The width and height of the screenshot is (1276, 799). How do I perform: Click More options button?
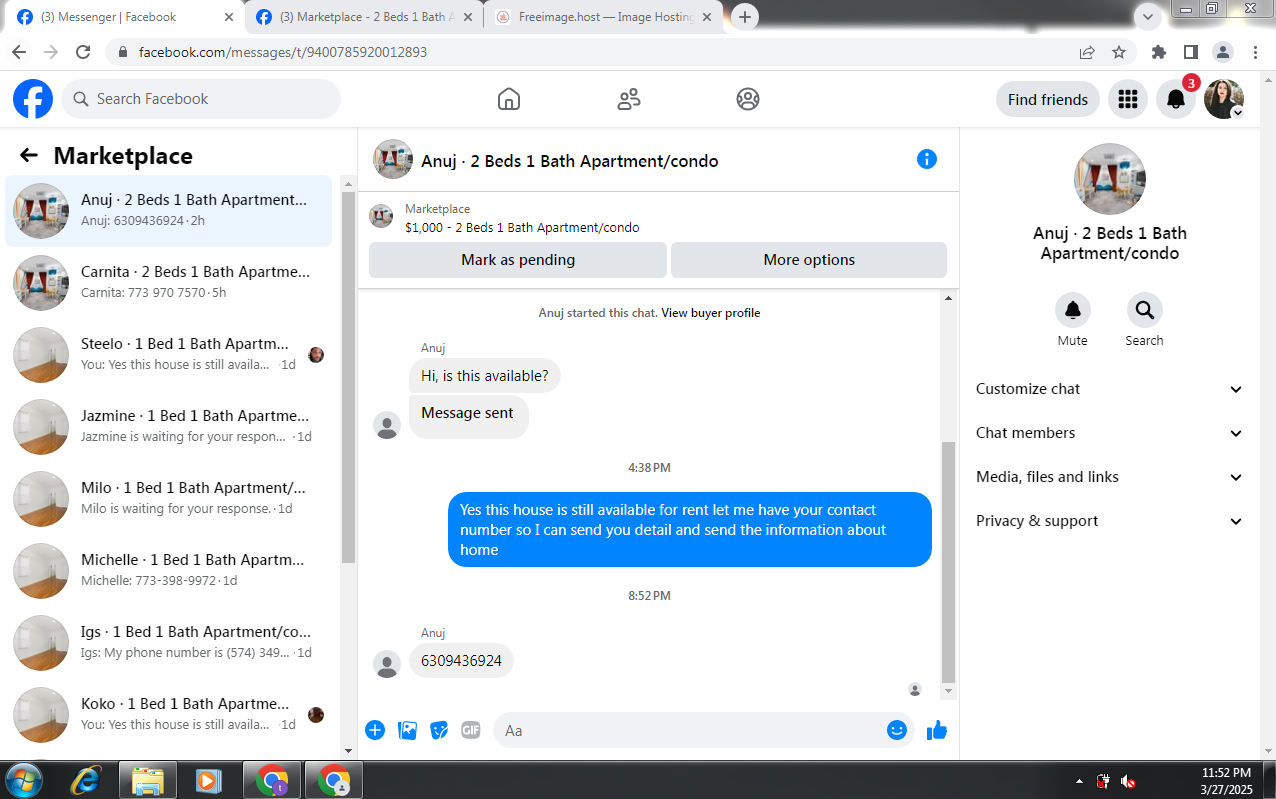(809, 260)
